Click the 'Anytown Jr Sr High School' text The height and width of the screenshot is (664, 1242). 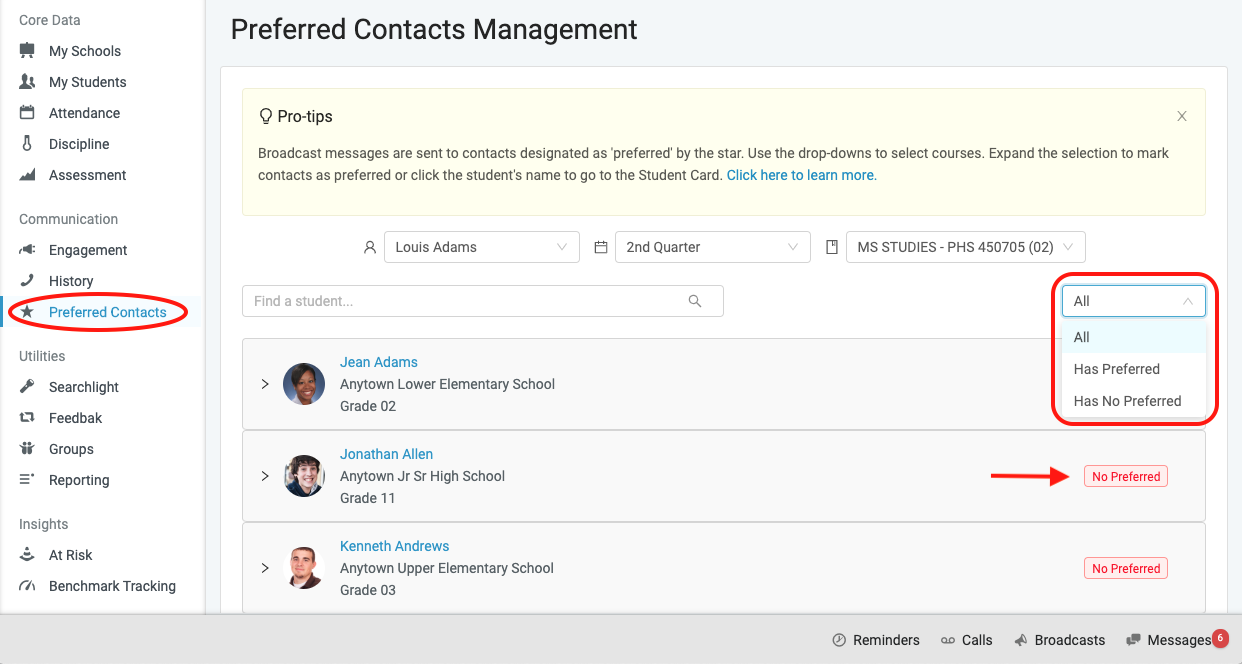click(423, 476)
